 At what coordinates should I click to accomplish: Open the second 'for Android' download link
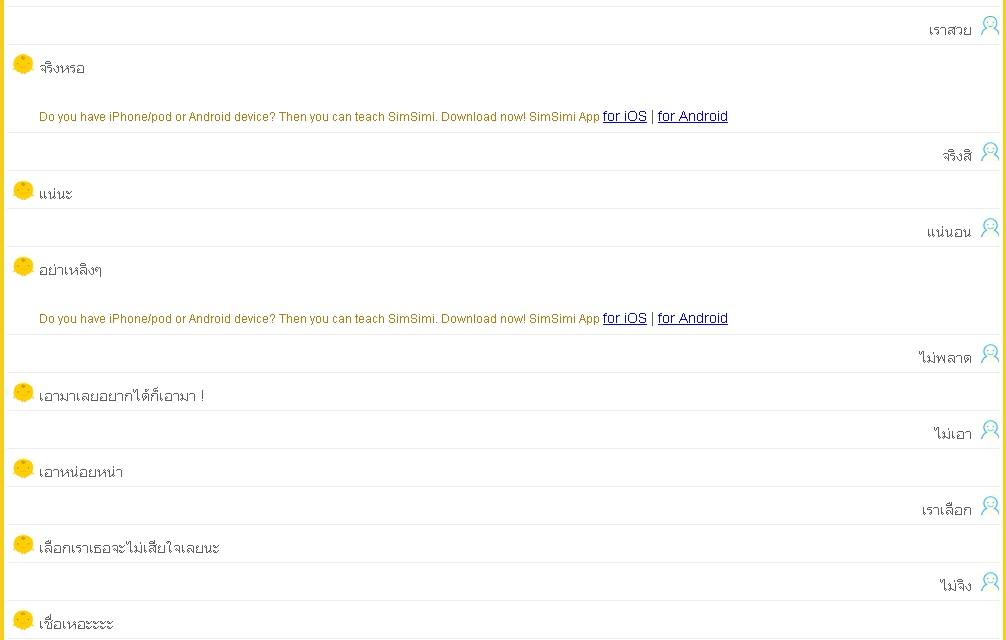(692, 318)
